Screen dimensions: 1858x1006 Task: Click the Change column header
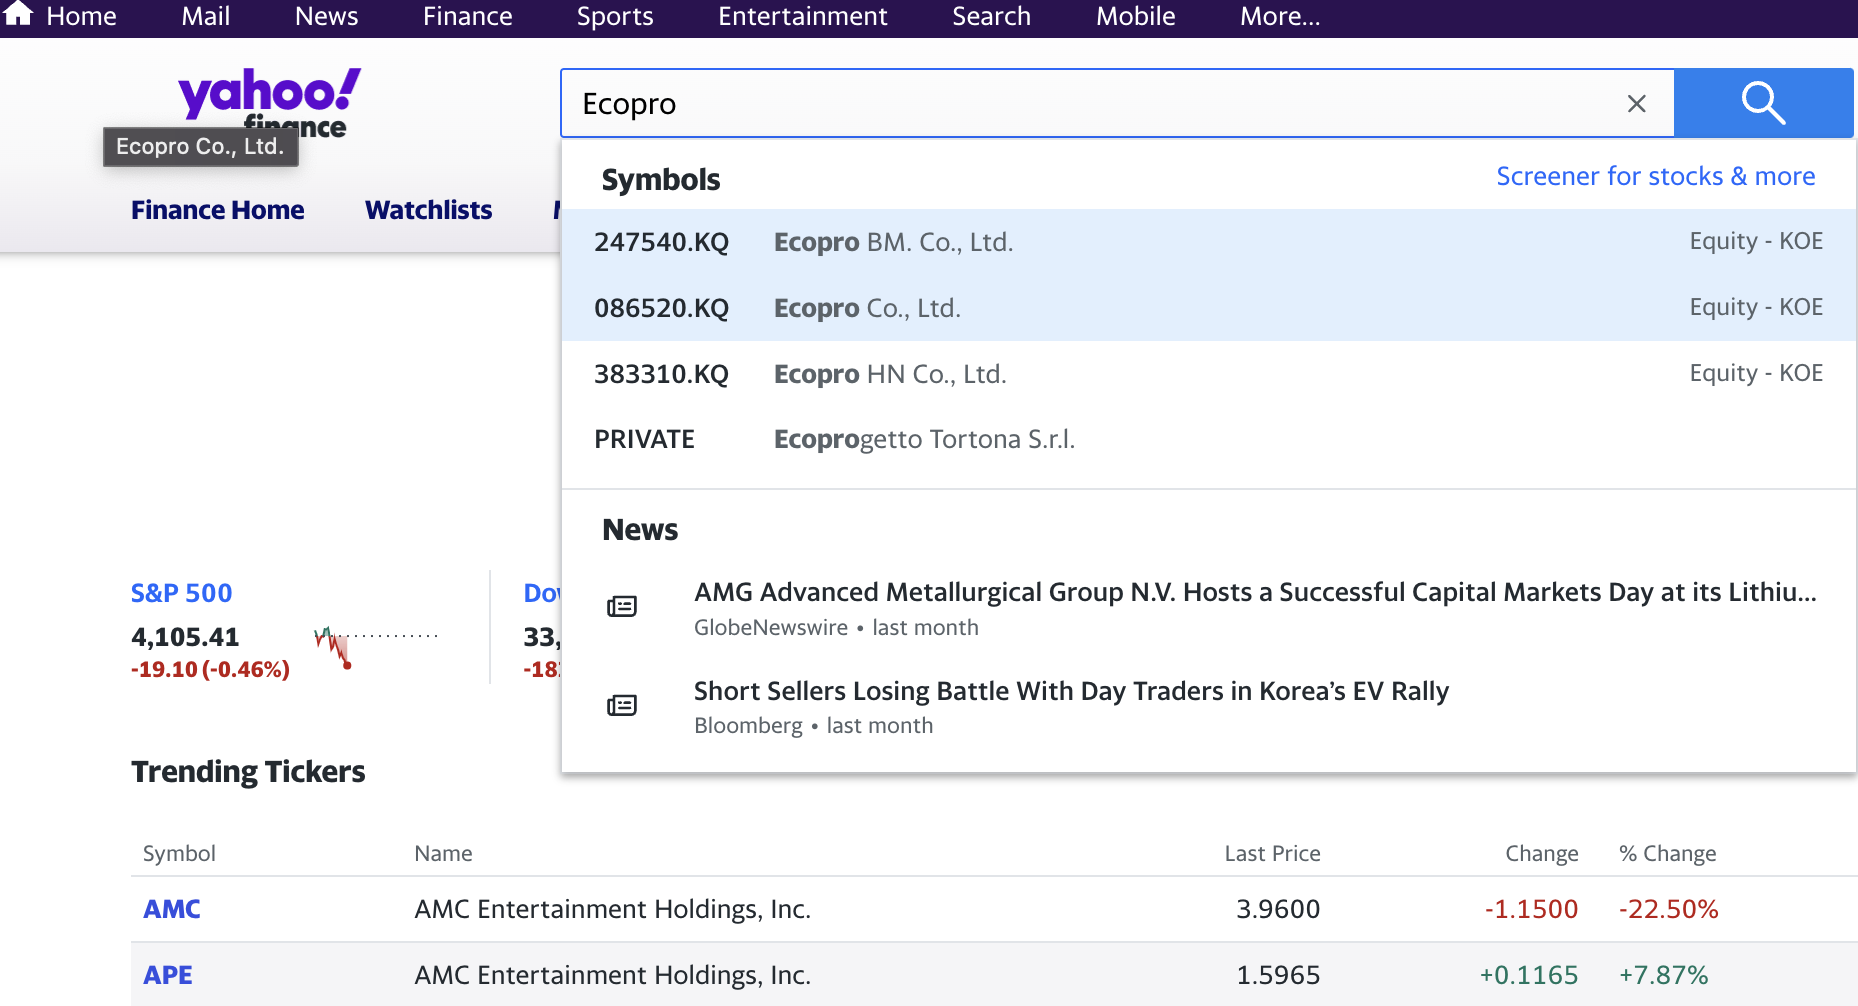coord(1542,854)
